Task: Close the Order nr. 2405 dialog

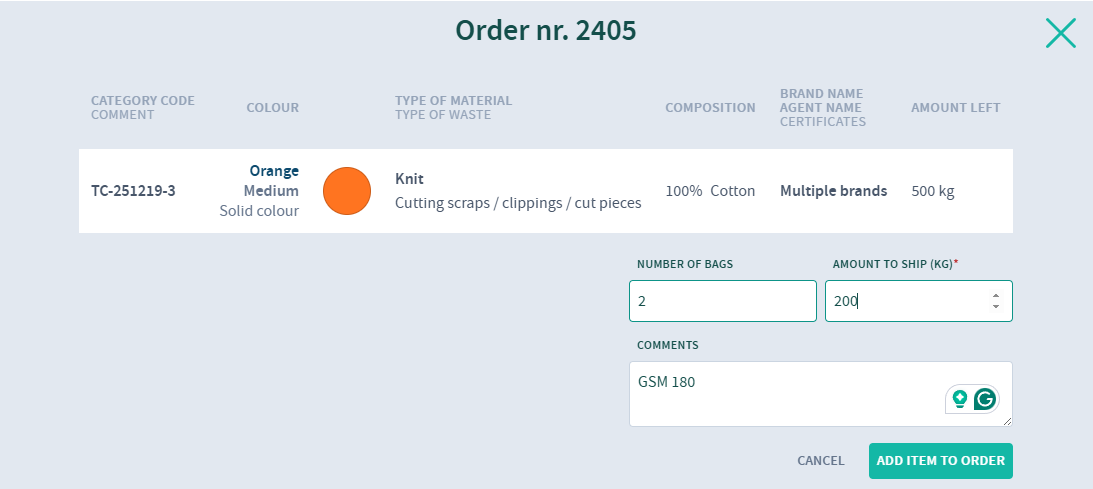Action: tap(1060, 33)
